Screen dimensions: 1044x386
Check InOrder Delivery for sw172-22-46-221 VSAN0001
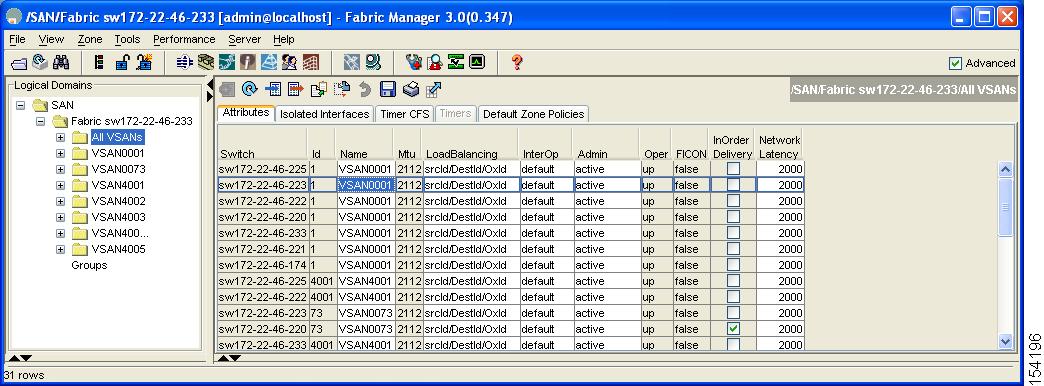[732, 249]
